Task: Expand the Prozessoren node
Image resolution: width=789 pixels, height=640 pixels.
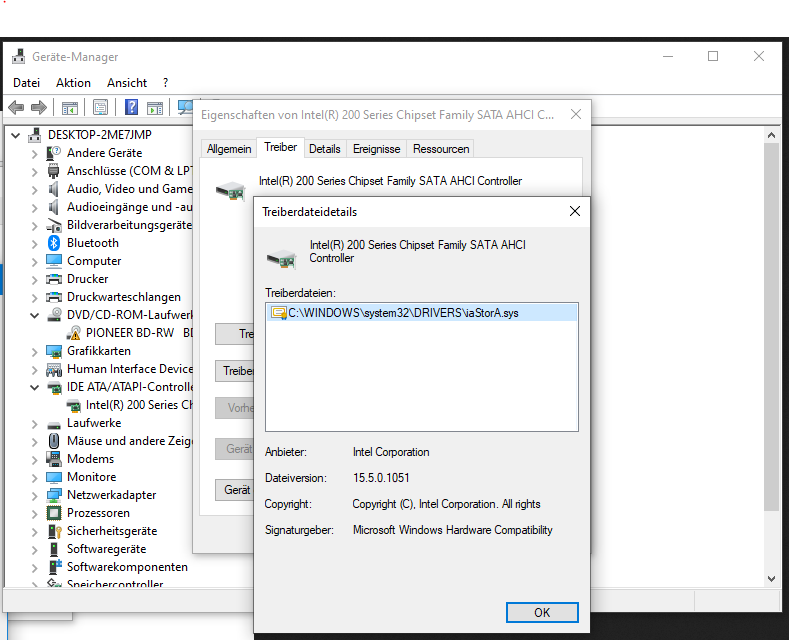Action: click(x=34, y=514)
